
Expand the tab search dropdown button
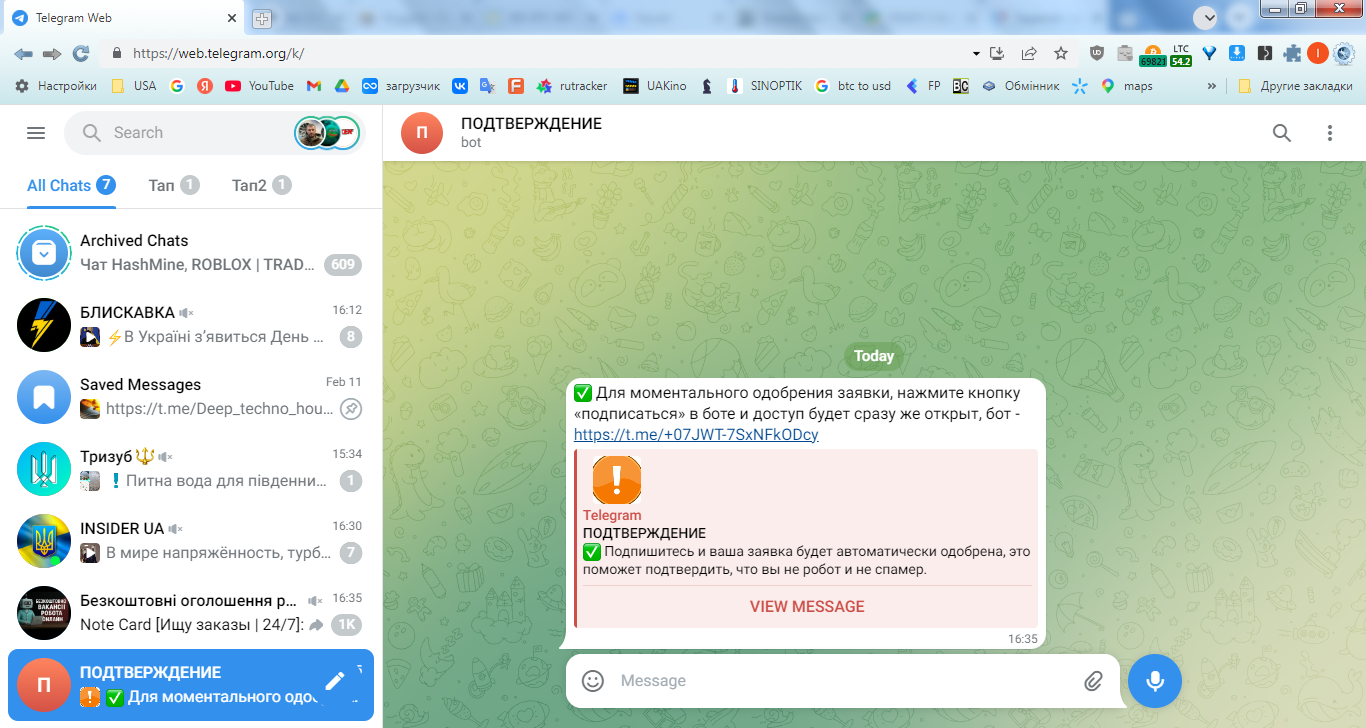tap(1207, 17)
